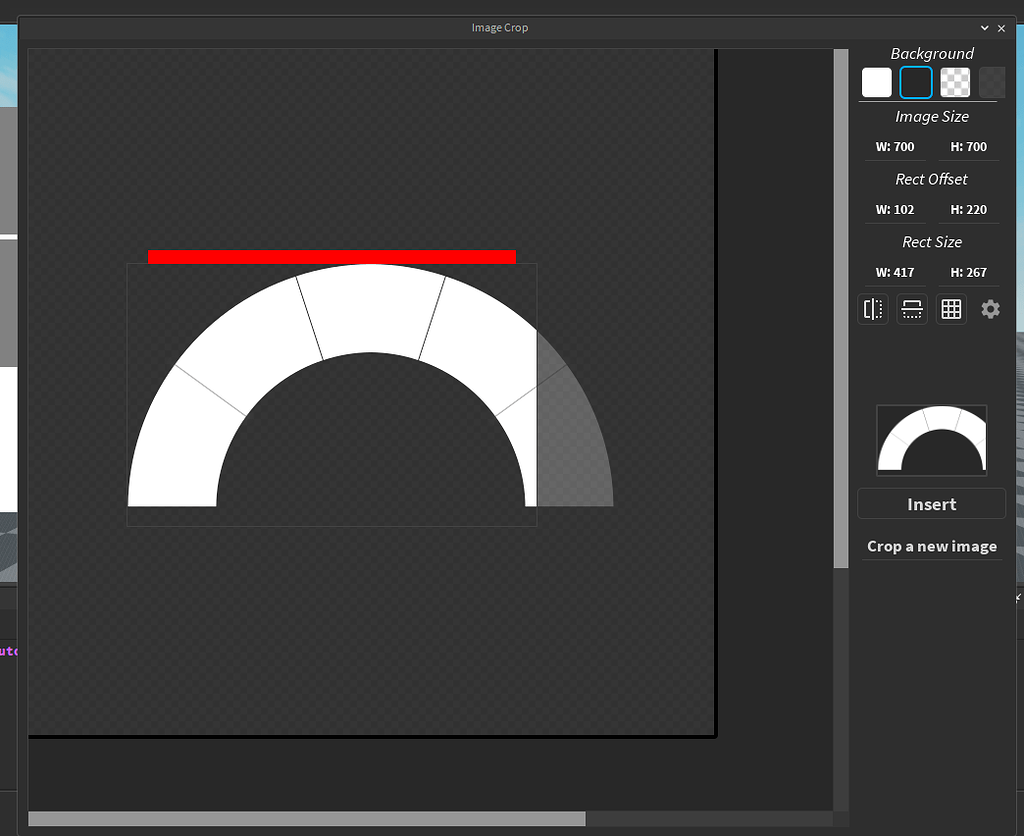Open the grid slicing tool

(x=951, y=309)
